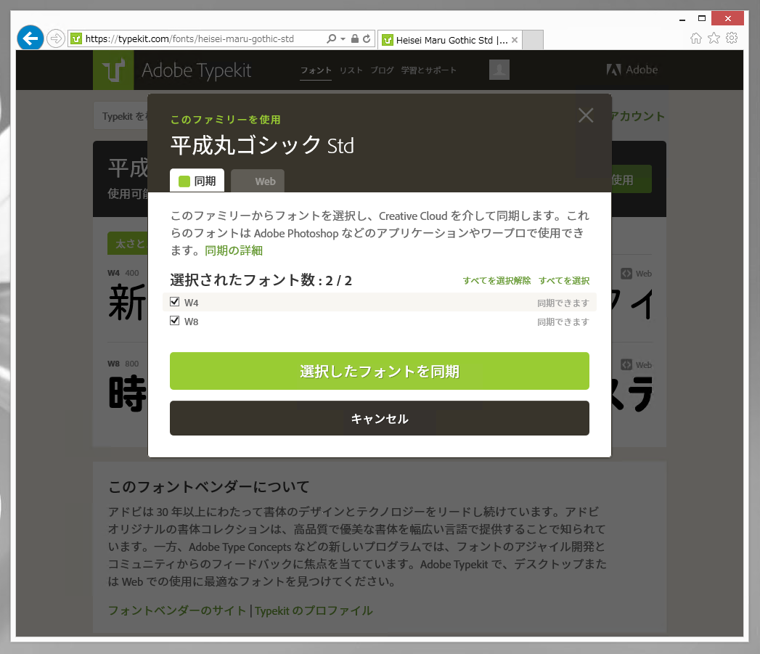Open the Typekit のプロファイル link
The width and height of the screenshot is (760, 654).
[314, 610]
